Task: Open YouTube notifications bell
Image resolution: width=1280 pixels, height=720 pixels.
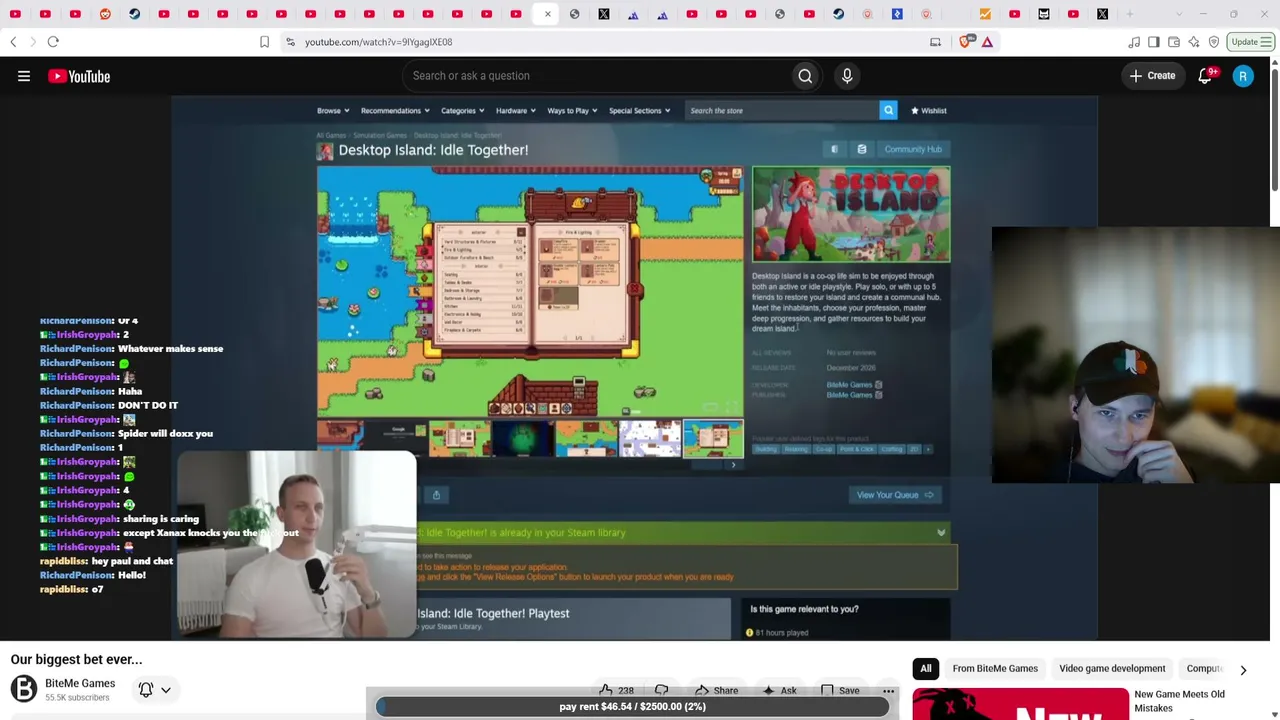Action: pos(1205,76)
